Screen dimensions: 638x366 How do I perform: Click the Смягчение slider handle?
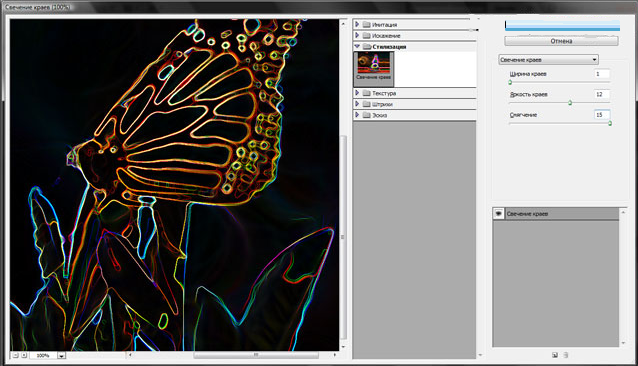(610, 123)
